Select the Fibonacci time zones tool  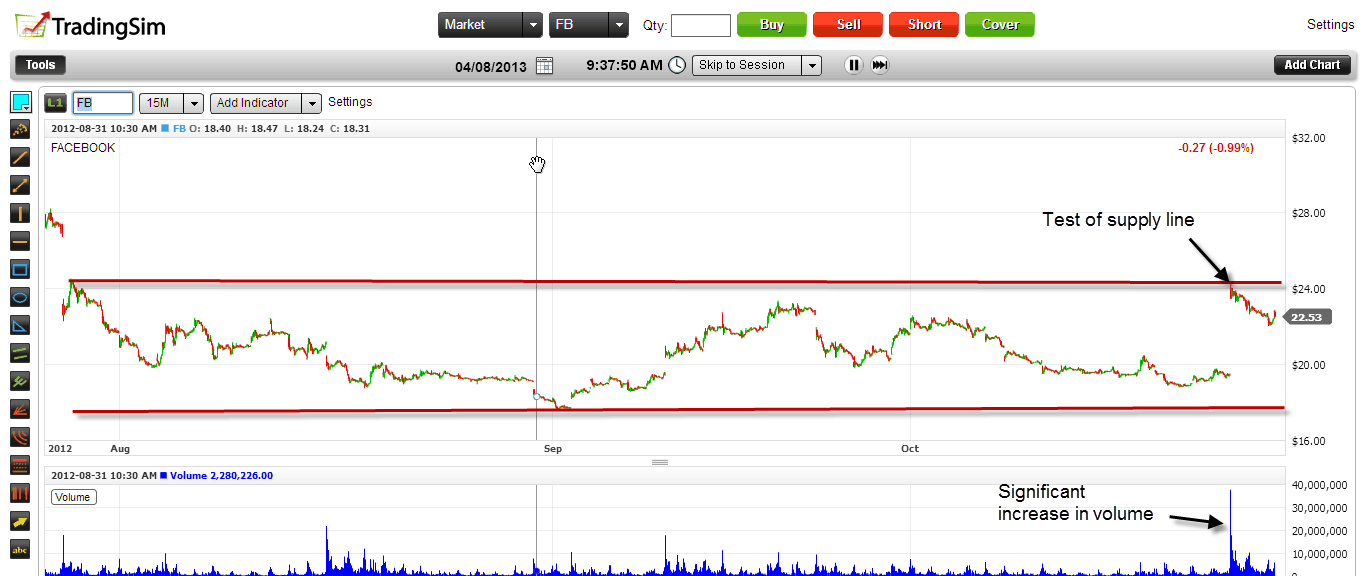pos(20,493)
